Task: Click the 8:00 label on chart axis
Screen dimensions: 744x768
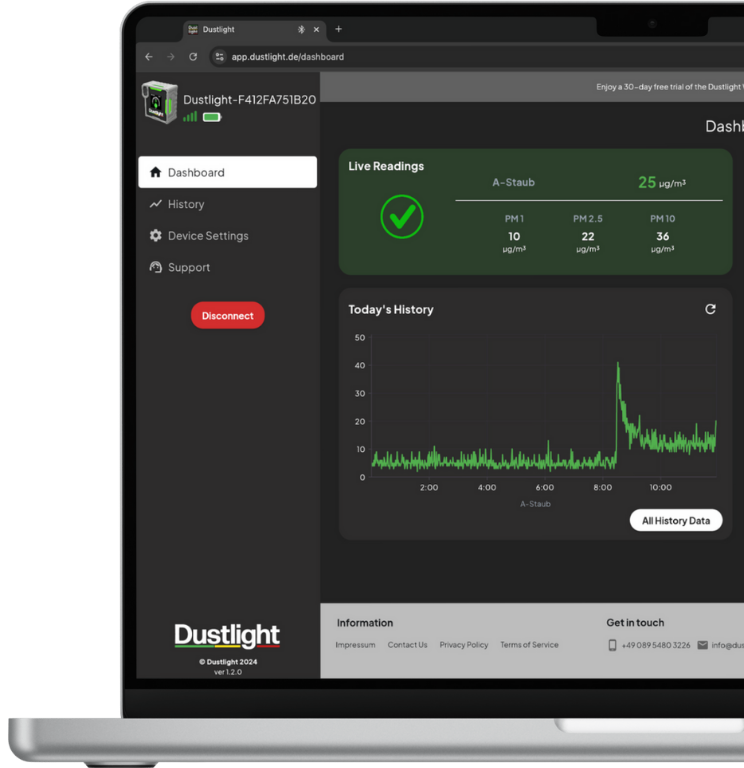Action: pos(602,487)
